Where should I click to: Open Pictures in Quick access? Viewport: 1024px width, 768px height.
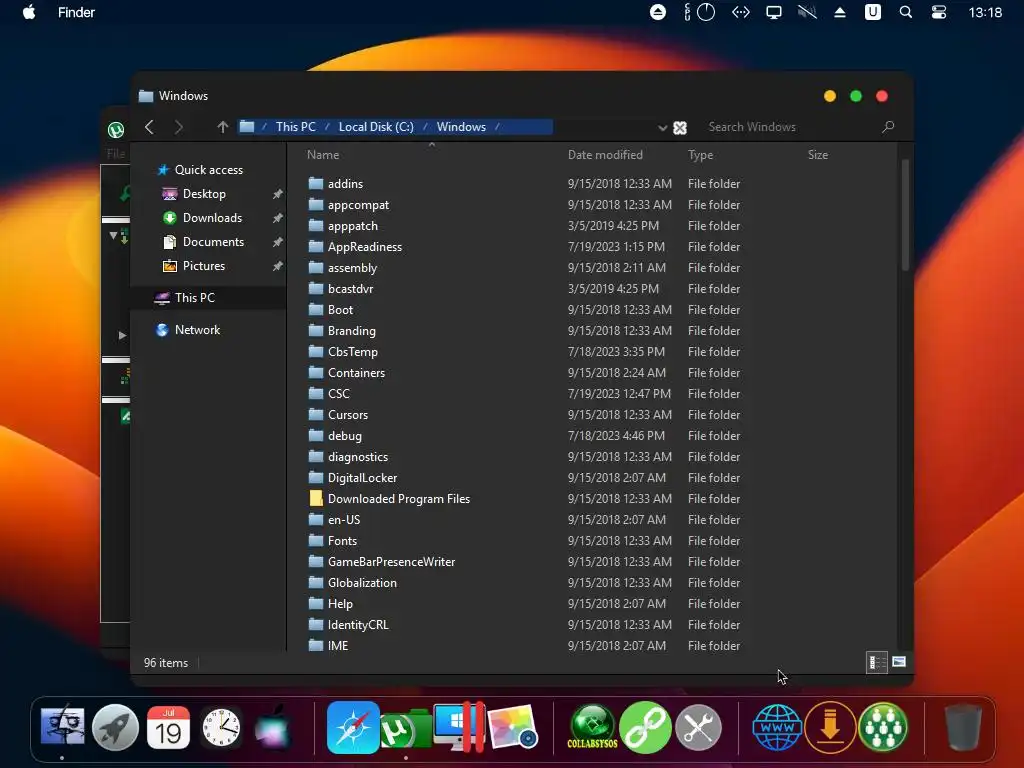click(204, 266)
